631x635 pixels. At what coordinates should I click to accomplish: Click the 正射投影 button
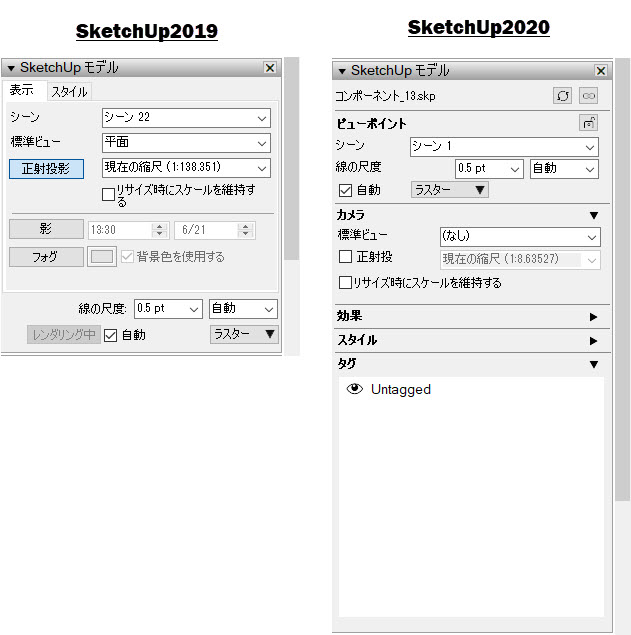[46, 168]
